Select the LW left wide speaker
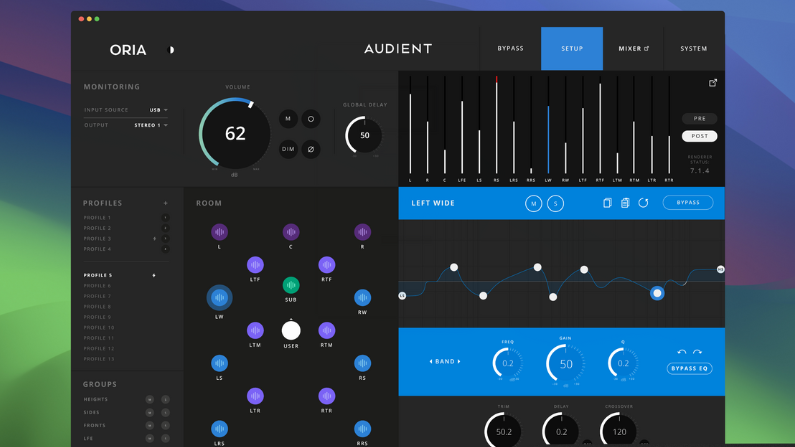795x447 pixels. tap(220, 297)
